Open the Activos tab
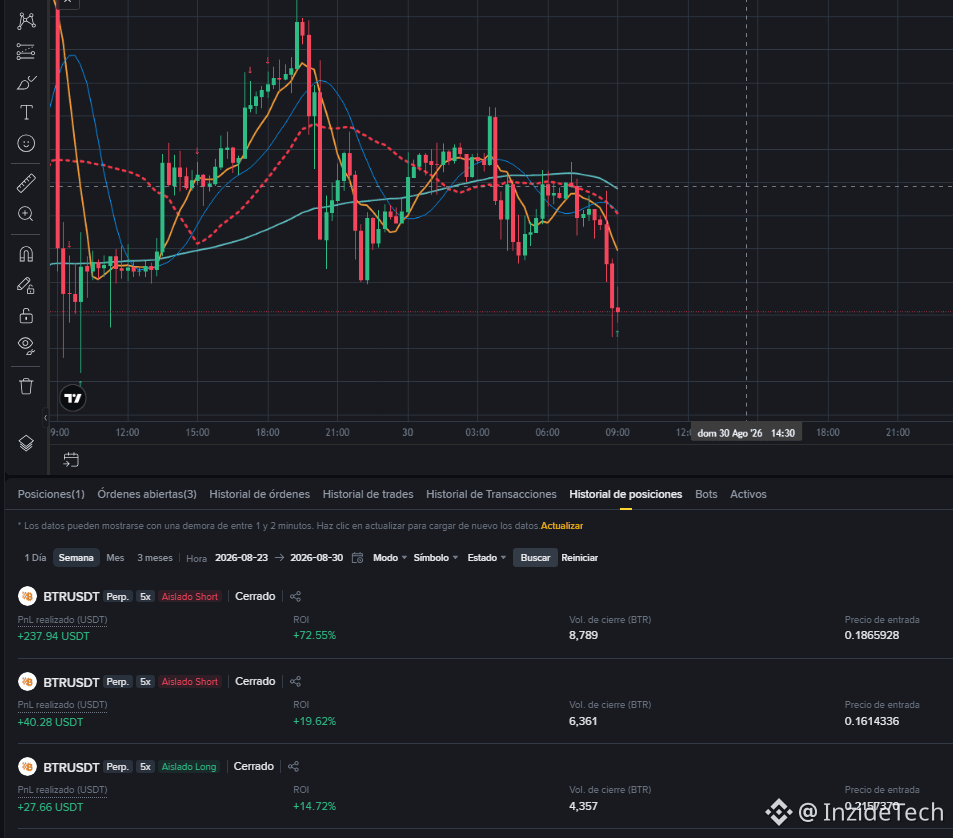The height and width of the screenshot is (838, 953). click(x=748, y=494)
